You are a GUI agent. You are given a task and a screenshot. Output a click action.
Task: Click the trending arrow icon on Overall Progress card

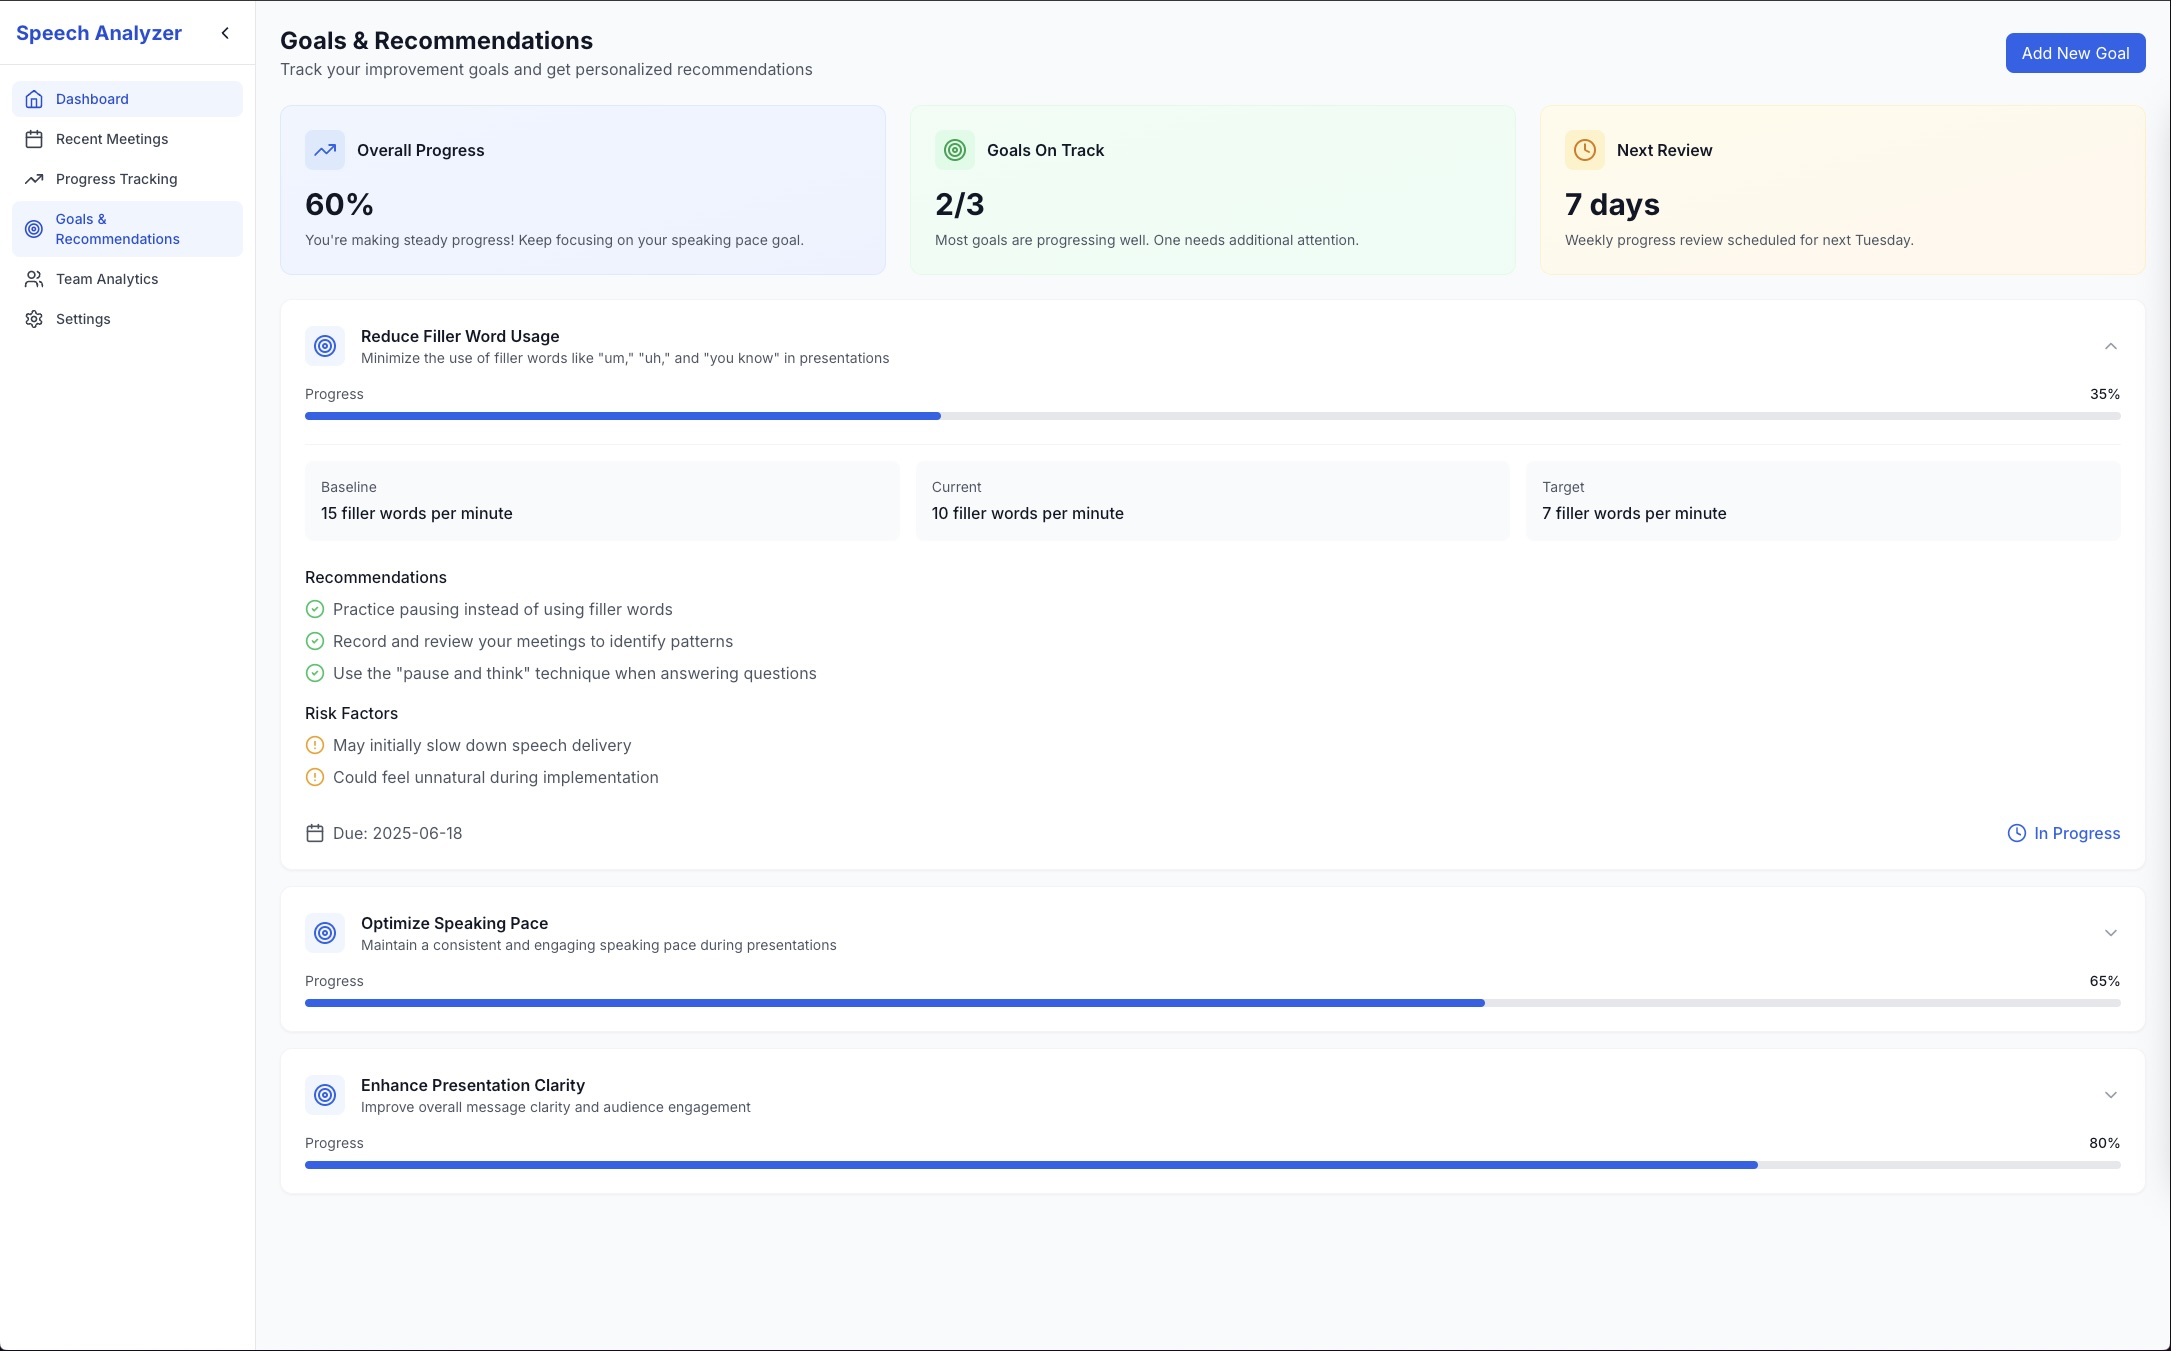[325, 150]
